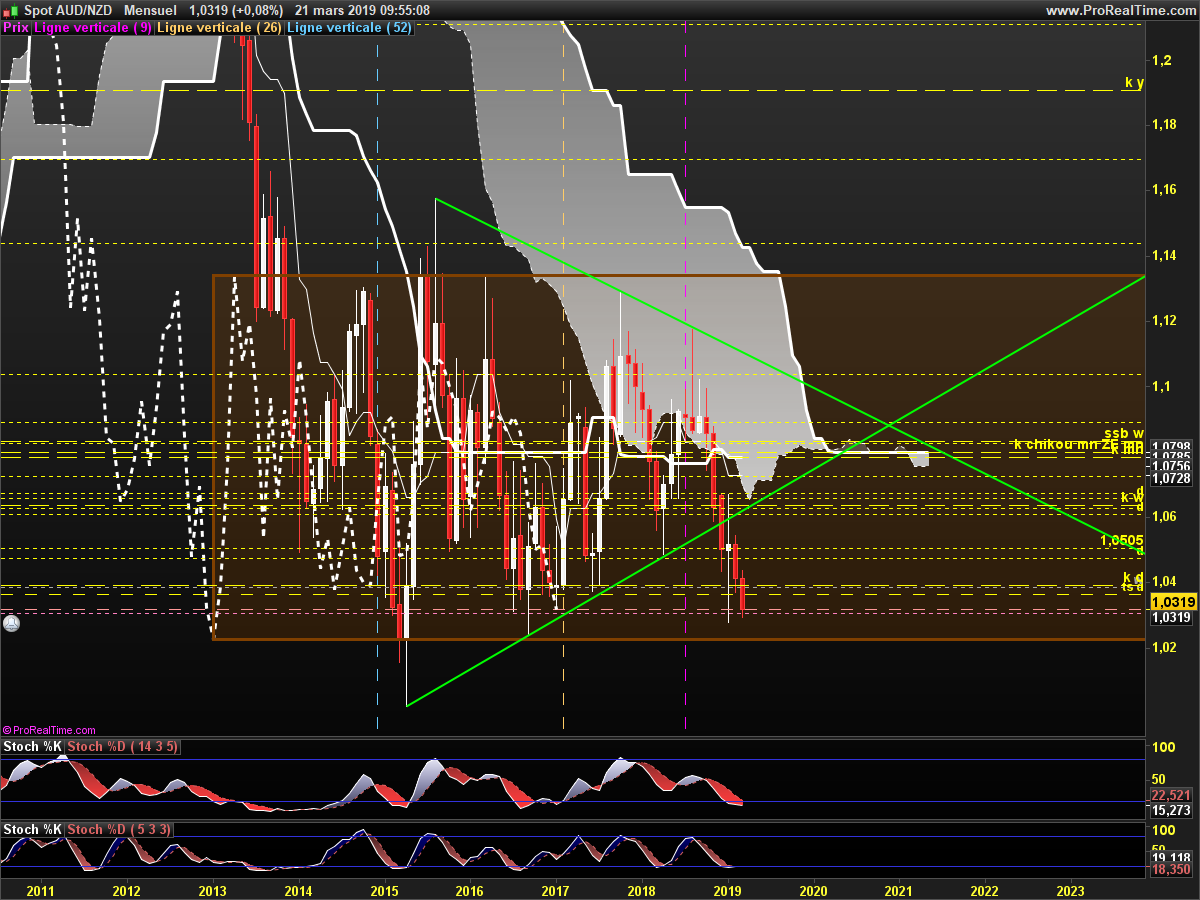Screen dimensions: 1200x900
Task: Click the 1,0728 price tag on the axis
Action: [1172, 479]
